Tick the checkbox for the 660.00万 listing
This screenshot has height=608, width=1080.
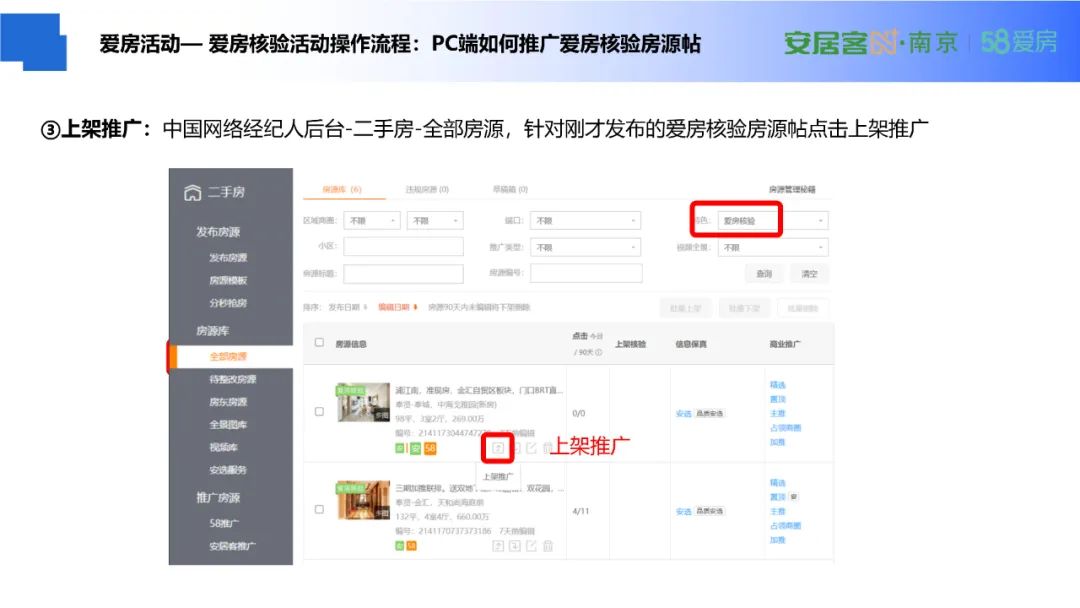(319, 510)
